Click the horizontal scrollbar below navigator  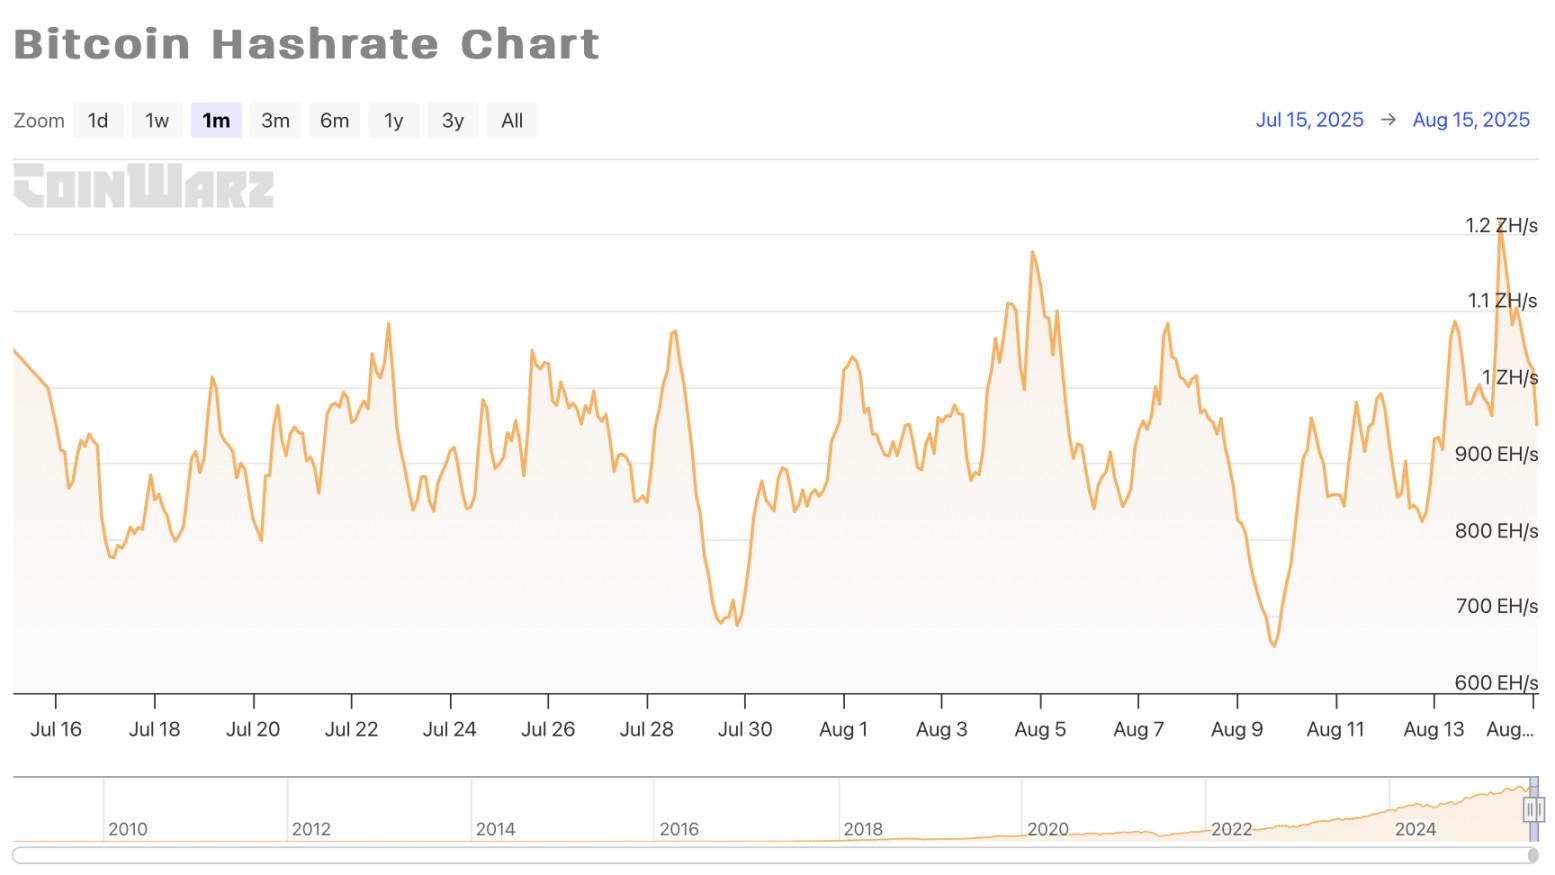(x=770, y=855)
